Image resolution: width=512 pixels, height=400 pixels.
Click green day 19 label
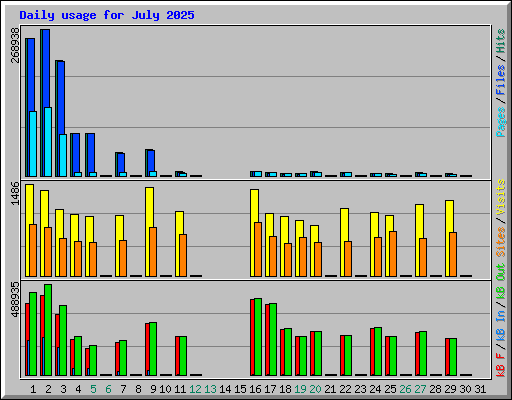point(300,389)
